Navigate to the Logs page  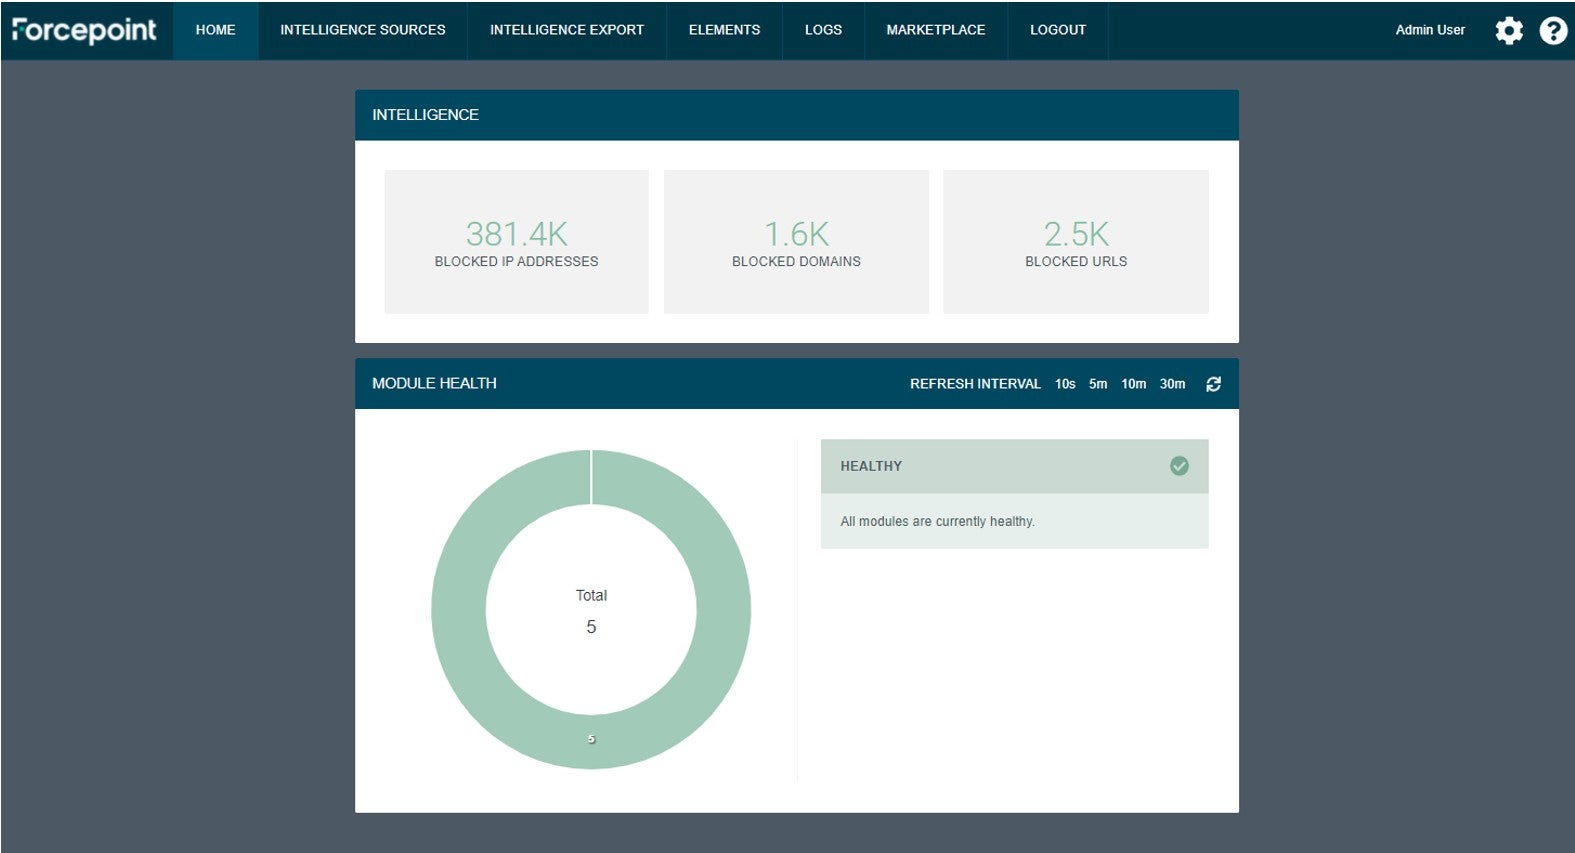823,30
